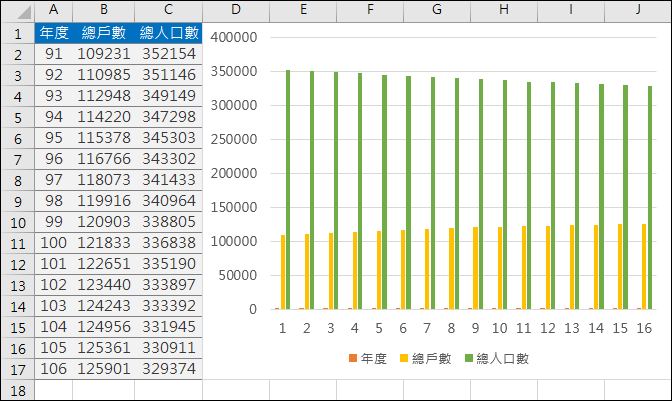
Task: Select row 2 header
Action: point(18,54)
